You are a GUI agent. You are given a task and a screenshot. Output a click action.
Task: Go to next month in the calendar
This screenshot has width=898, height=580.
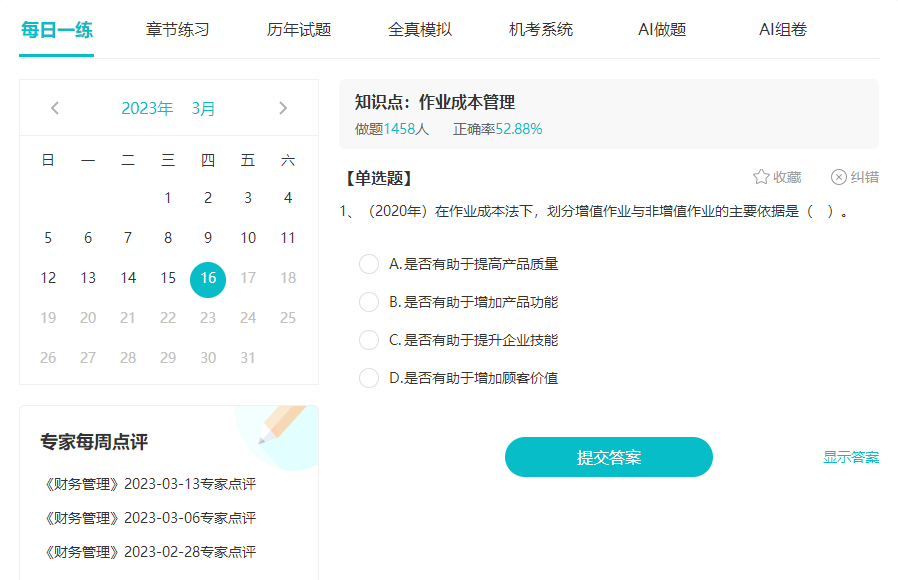(284, 108)
